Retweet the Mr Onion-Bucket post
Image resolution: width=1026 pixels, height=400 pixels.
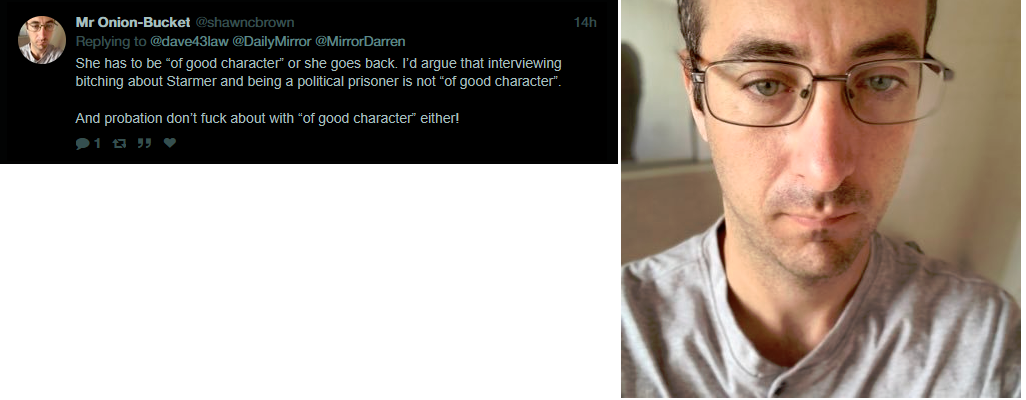[118, 143]
